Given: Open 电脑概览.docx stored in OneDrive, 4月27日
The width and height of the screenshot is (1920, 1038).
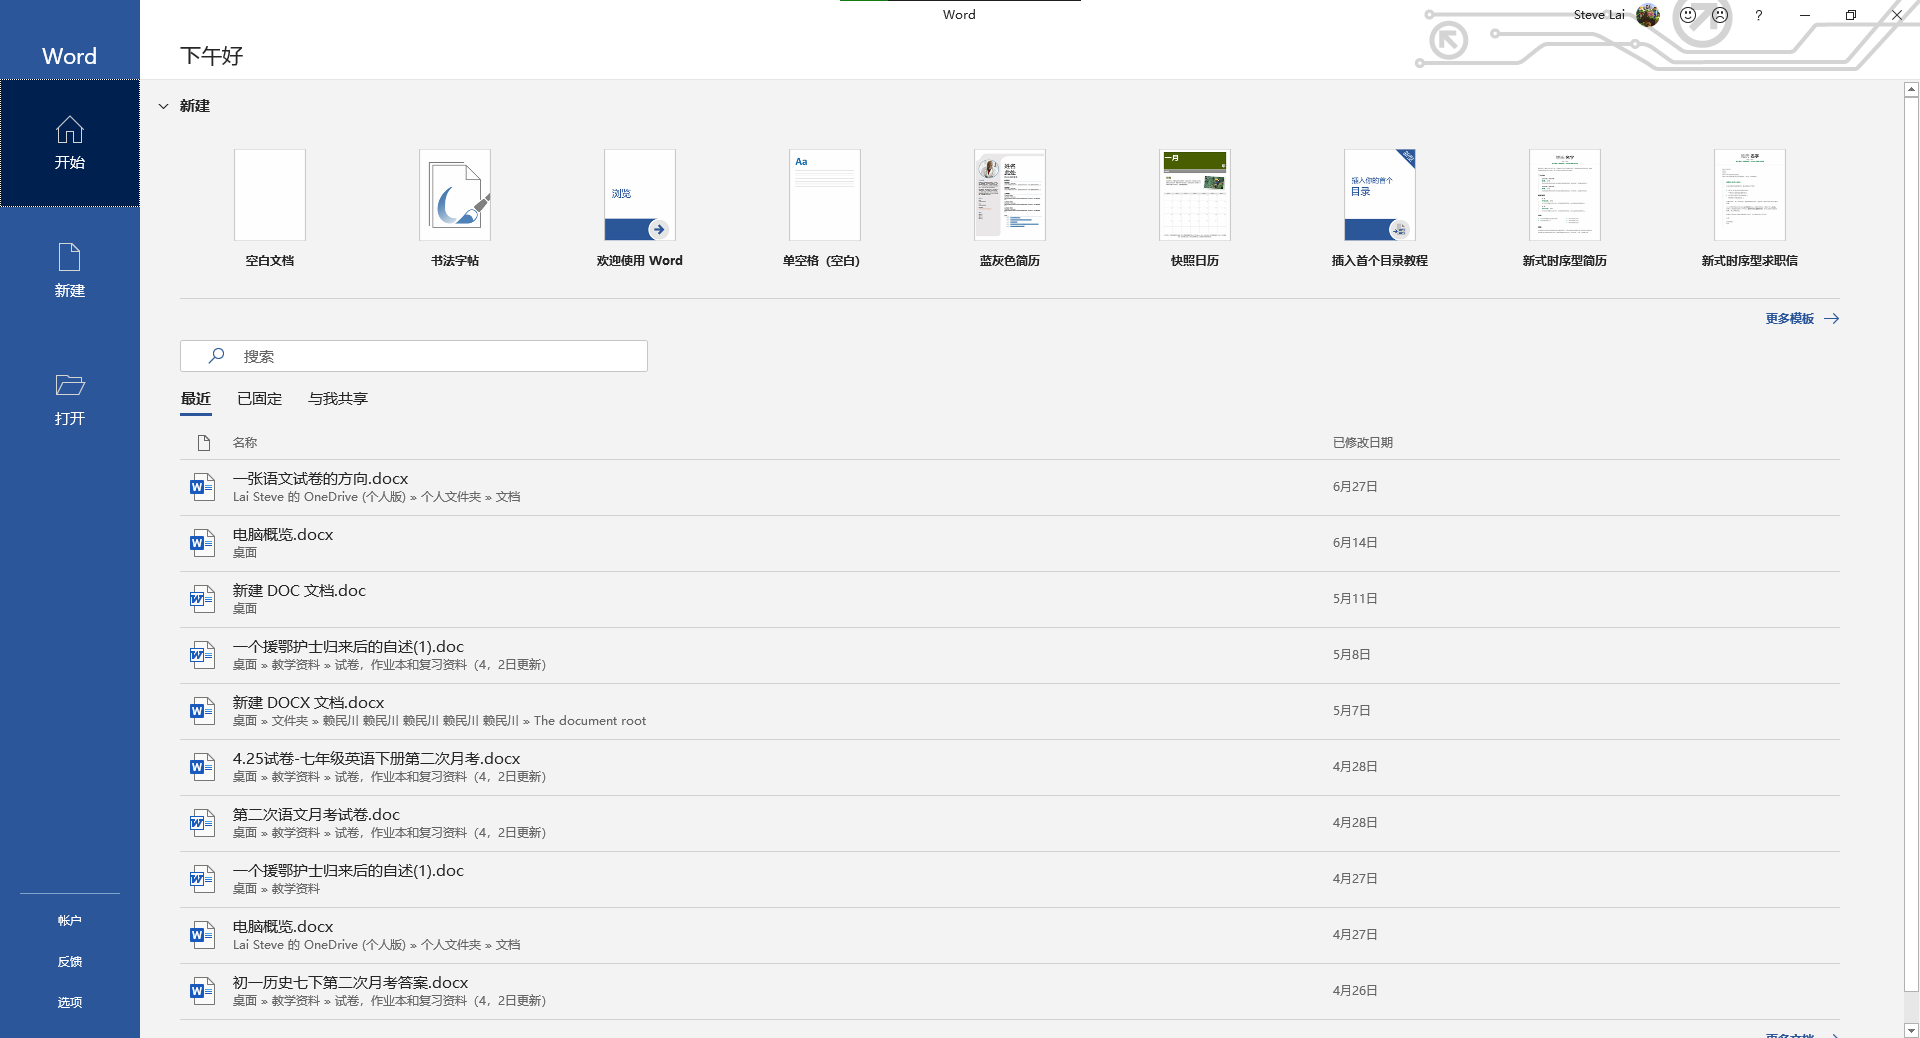Looking at the screenshot, I should click(1010, 936).
